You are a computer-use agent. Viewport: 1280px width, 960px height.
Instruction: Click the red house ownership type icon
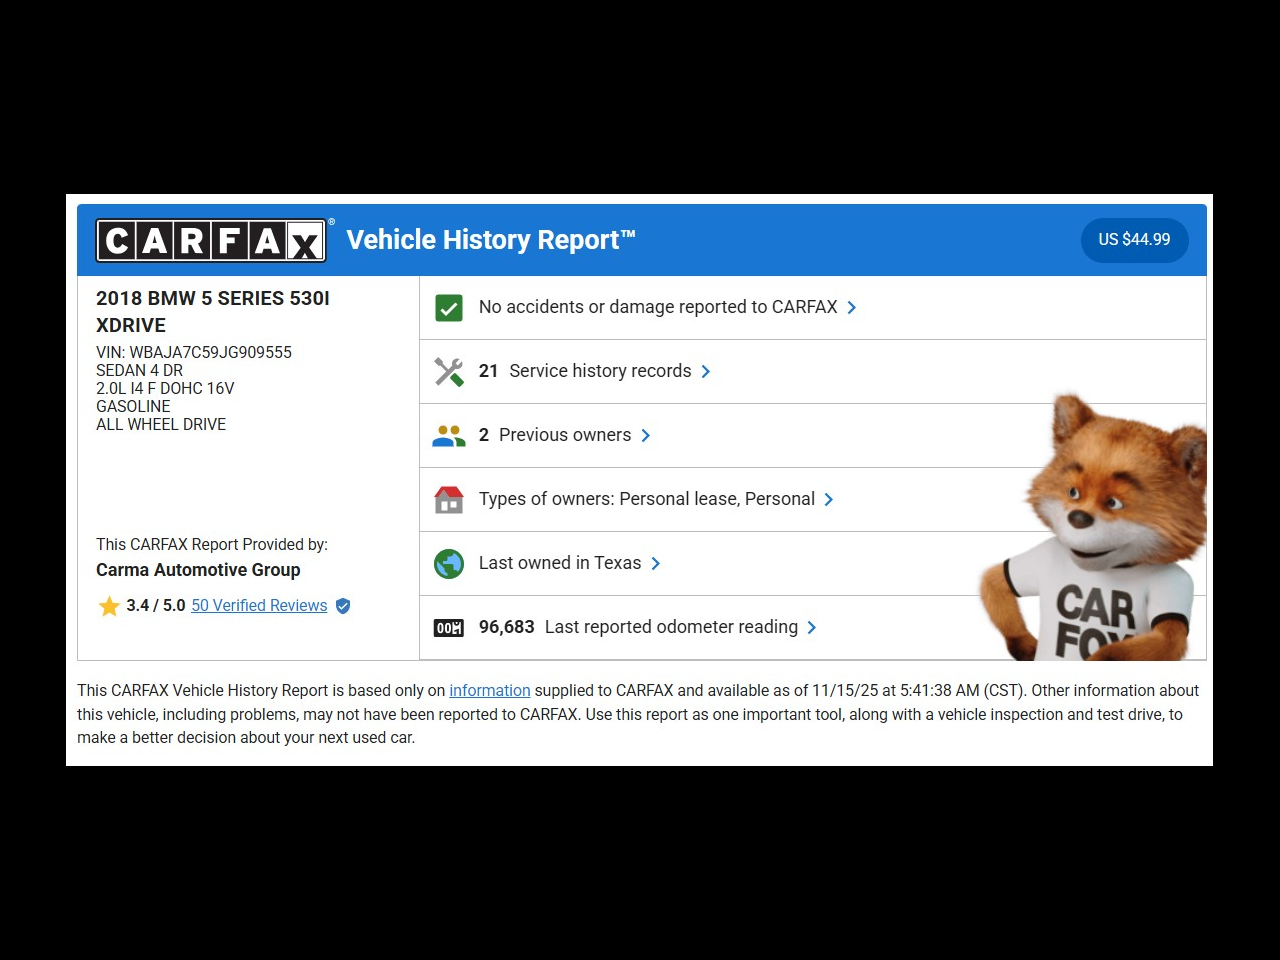449,499
